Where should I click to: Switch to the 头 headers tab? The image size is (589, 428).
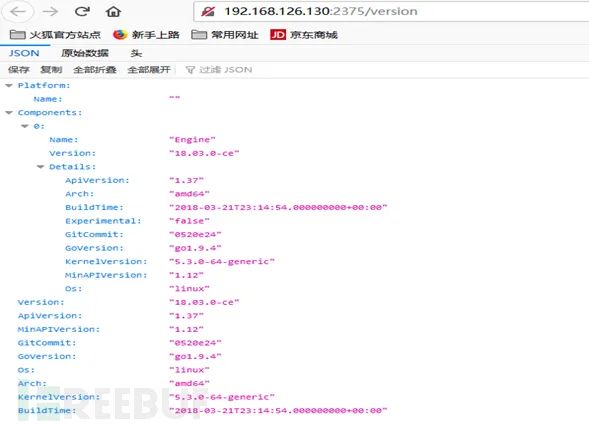(x=136, y=53)
